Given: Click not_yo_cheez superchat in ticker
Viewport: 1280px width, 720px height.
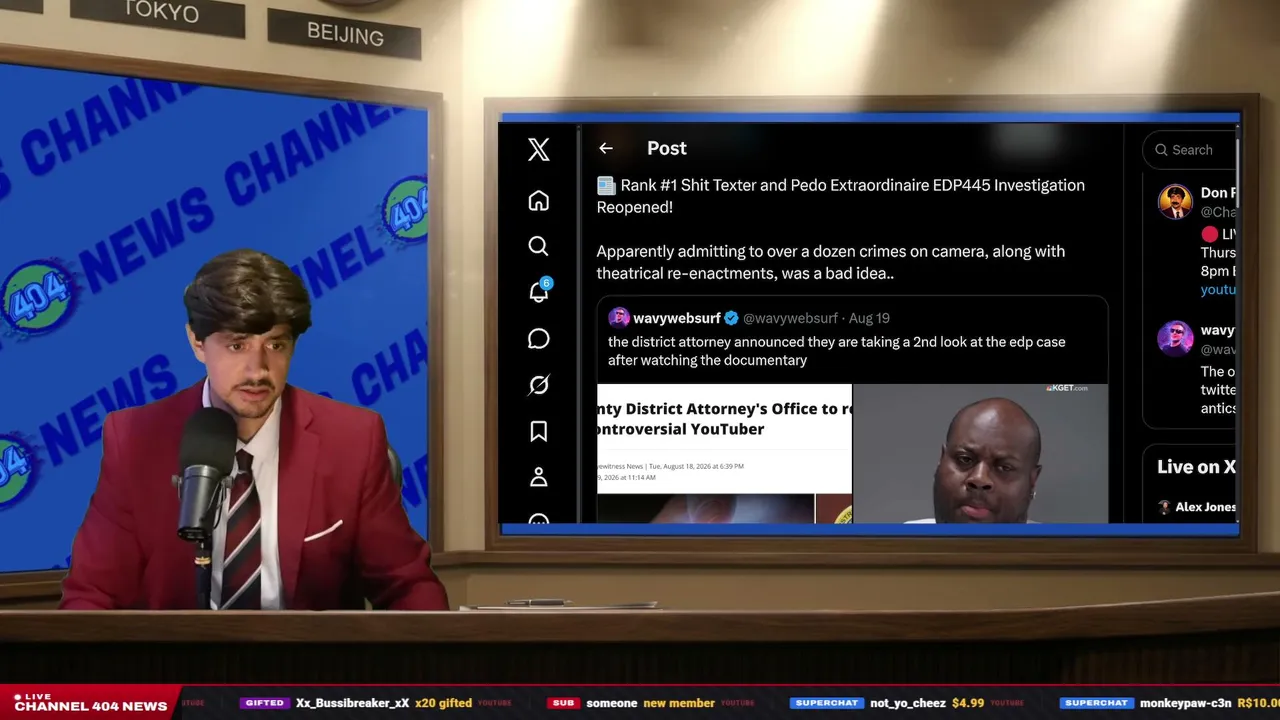Looking at the screenshot, I should pos(907,703).
